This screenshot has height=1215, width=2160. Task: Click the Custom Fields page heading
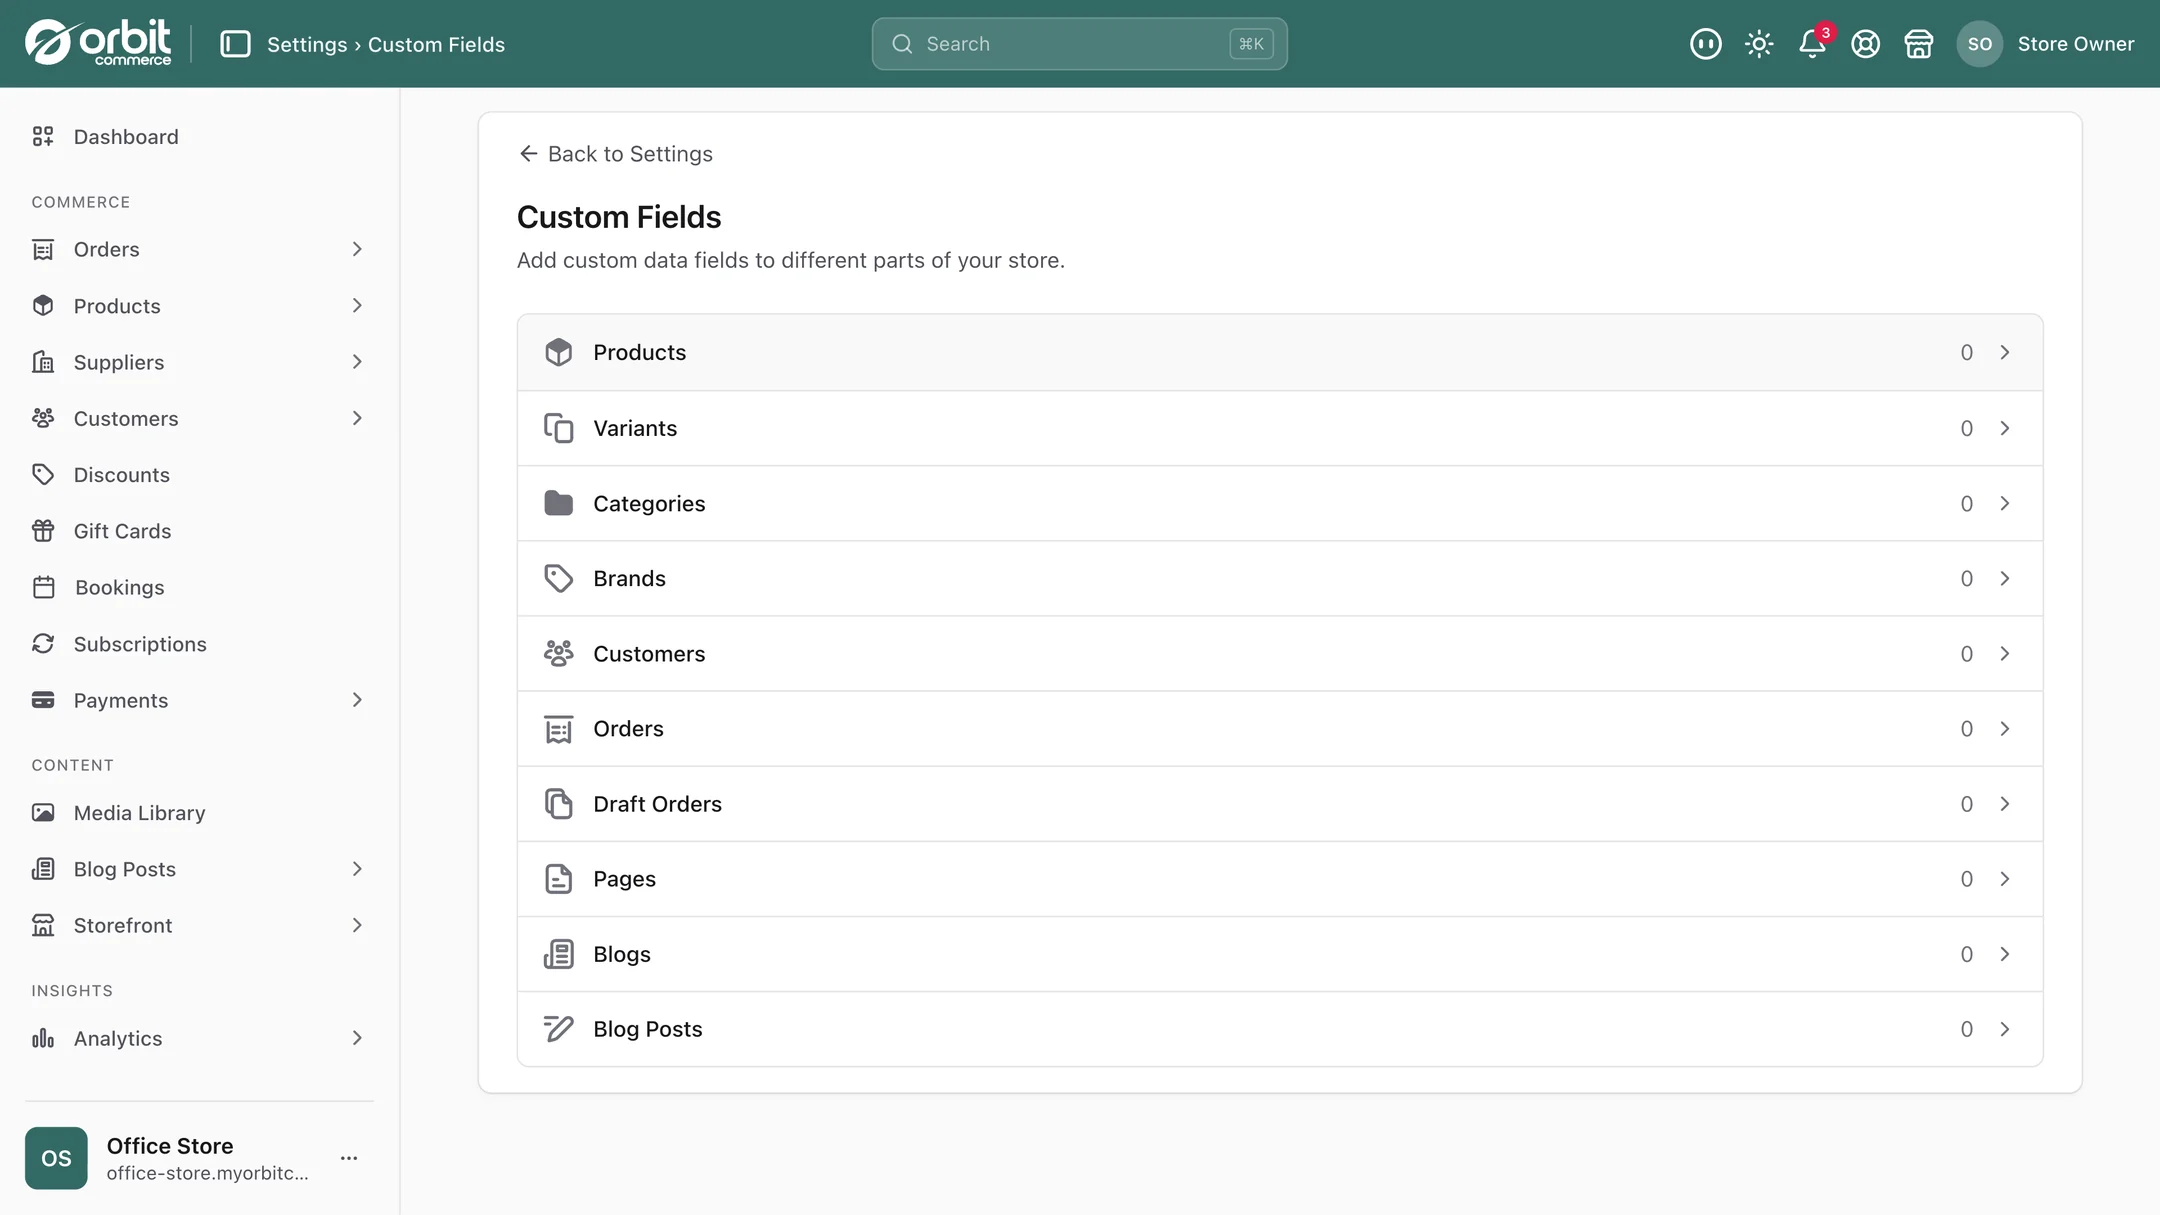(x=619, y=217)
